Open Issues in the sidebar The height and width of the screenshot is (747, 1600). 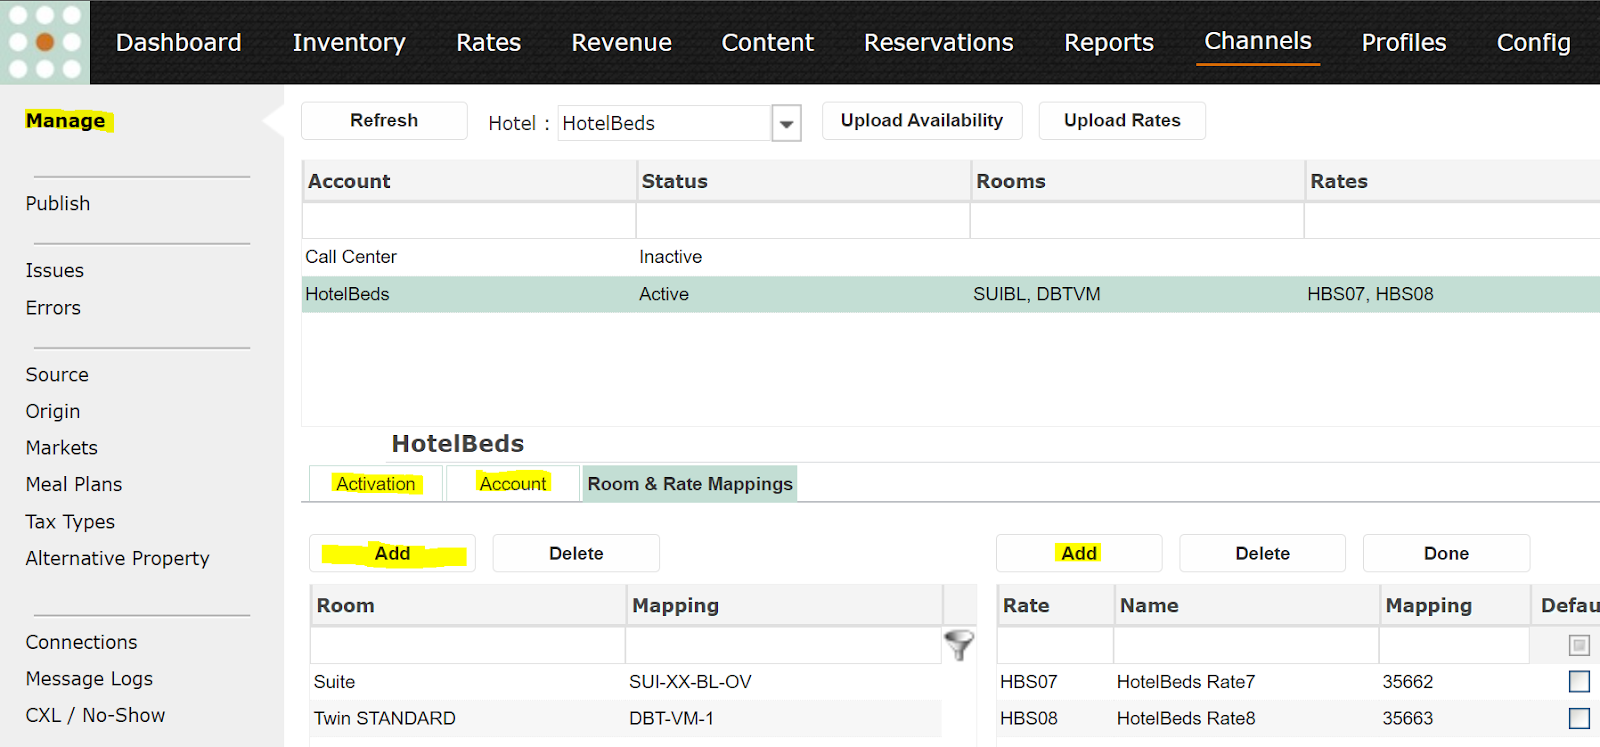pos(55,270)
